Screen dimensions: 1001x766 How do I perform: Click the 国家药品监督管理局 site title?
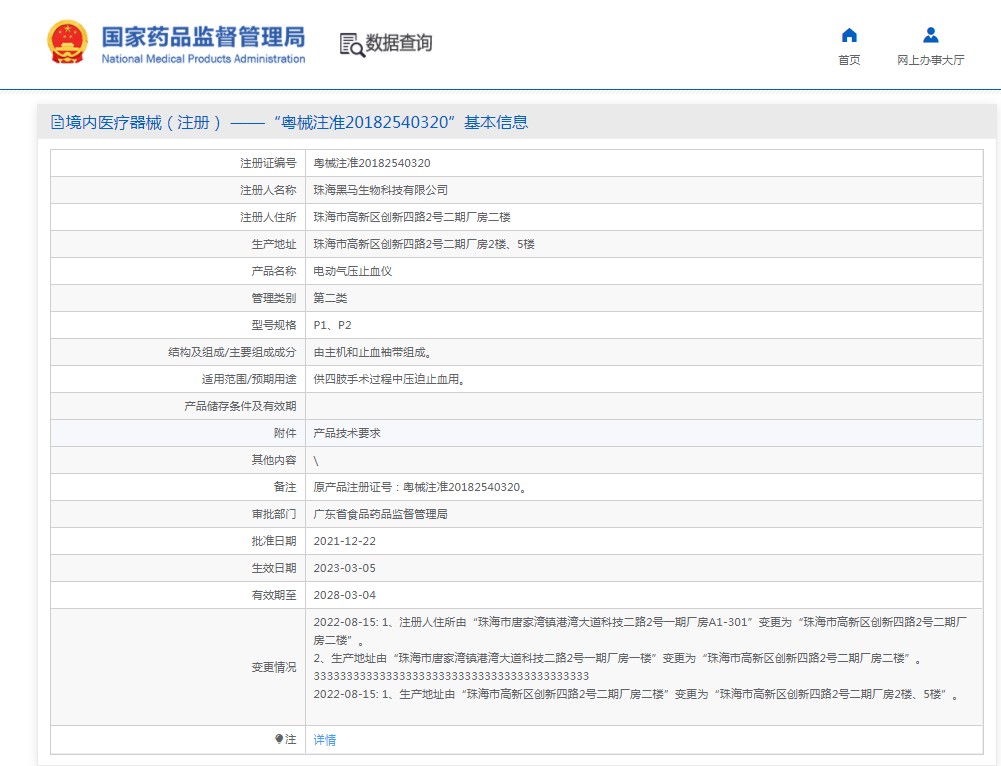pos(203,36)
